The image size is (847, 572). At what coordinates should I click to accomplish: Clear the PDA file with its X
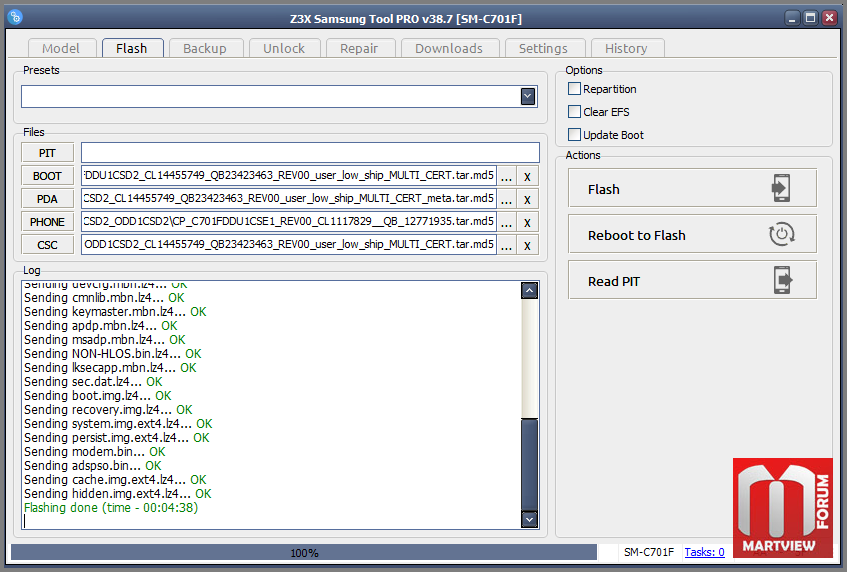(x=527, y=200)
